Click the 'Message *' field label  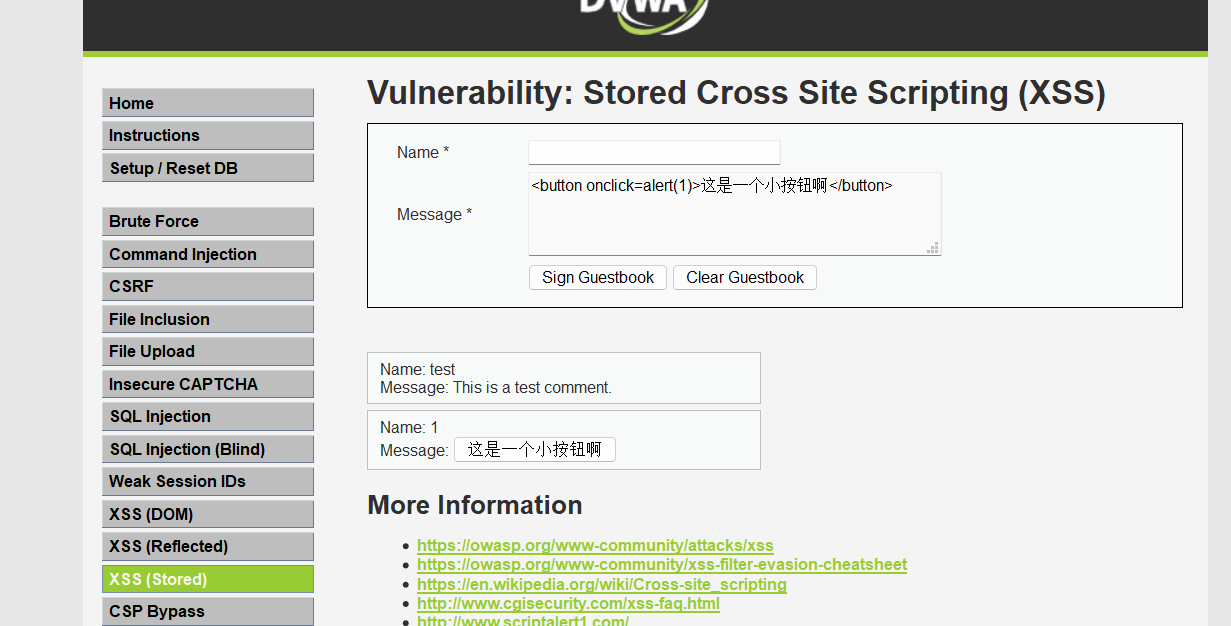(434, 214)
